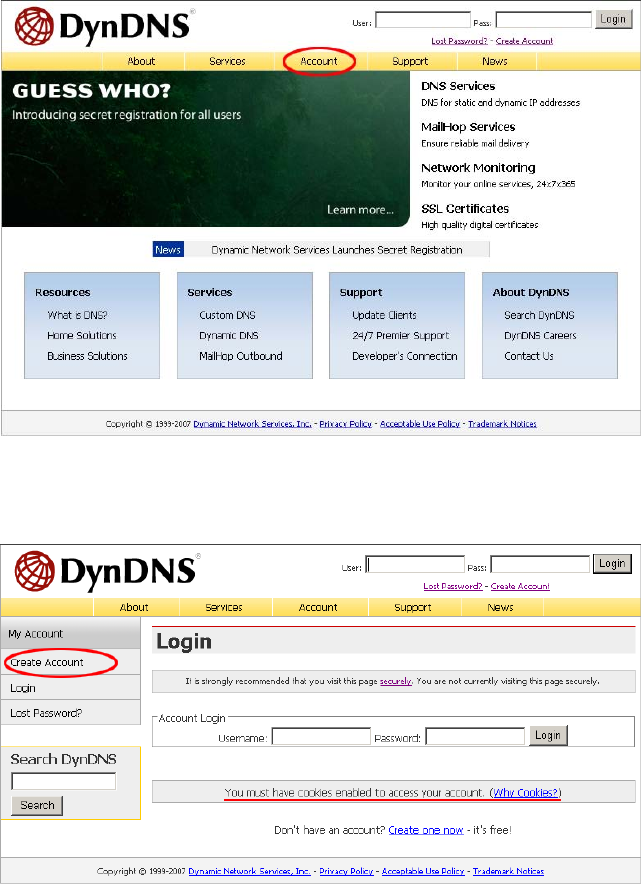Open Privacy Policy in the Login page footer

coord(348,871)
